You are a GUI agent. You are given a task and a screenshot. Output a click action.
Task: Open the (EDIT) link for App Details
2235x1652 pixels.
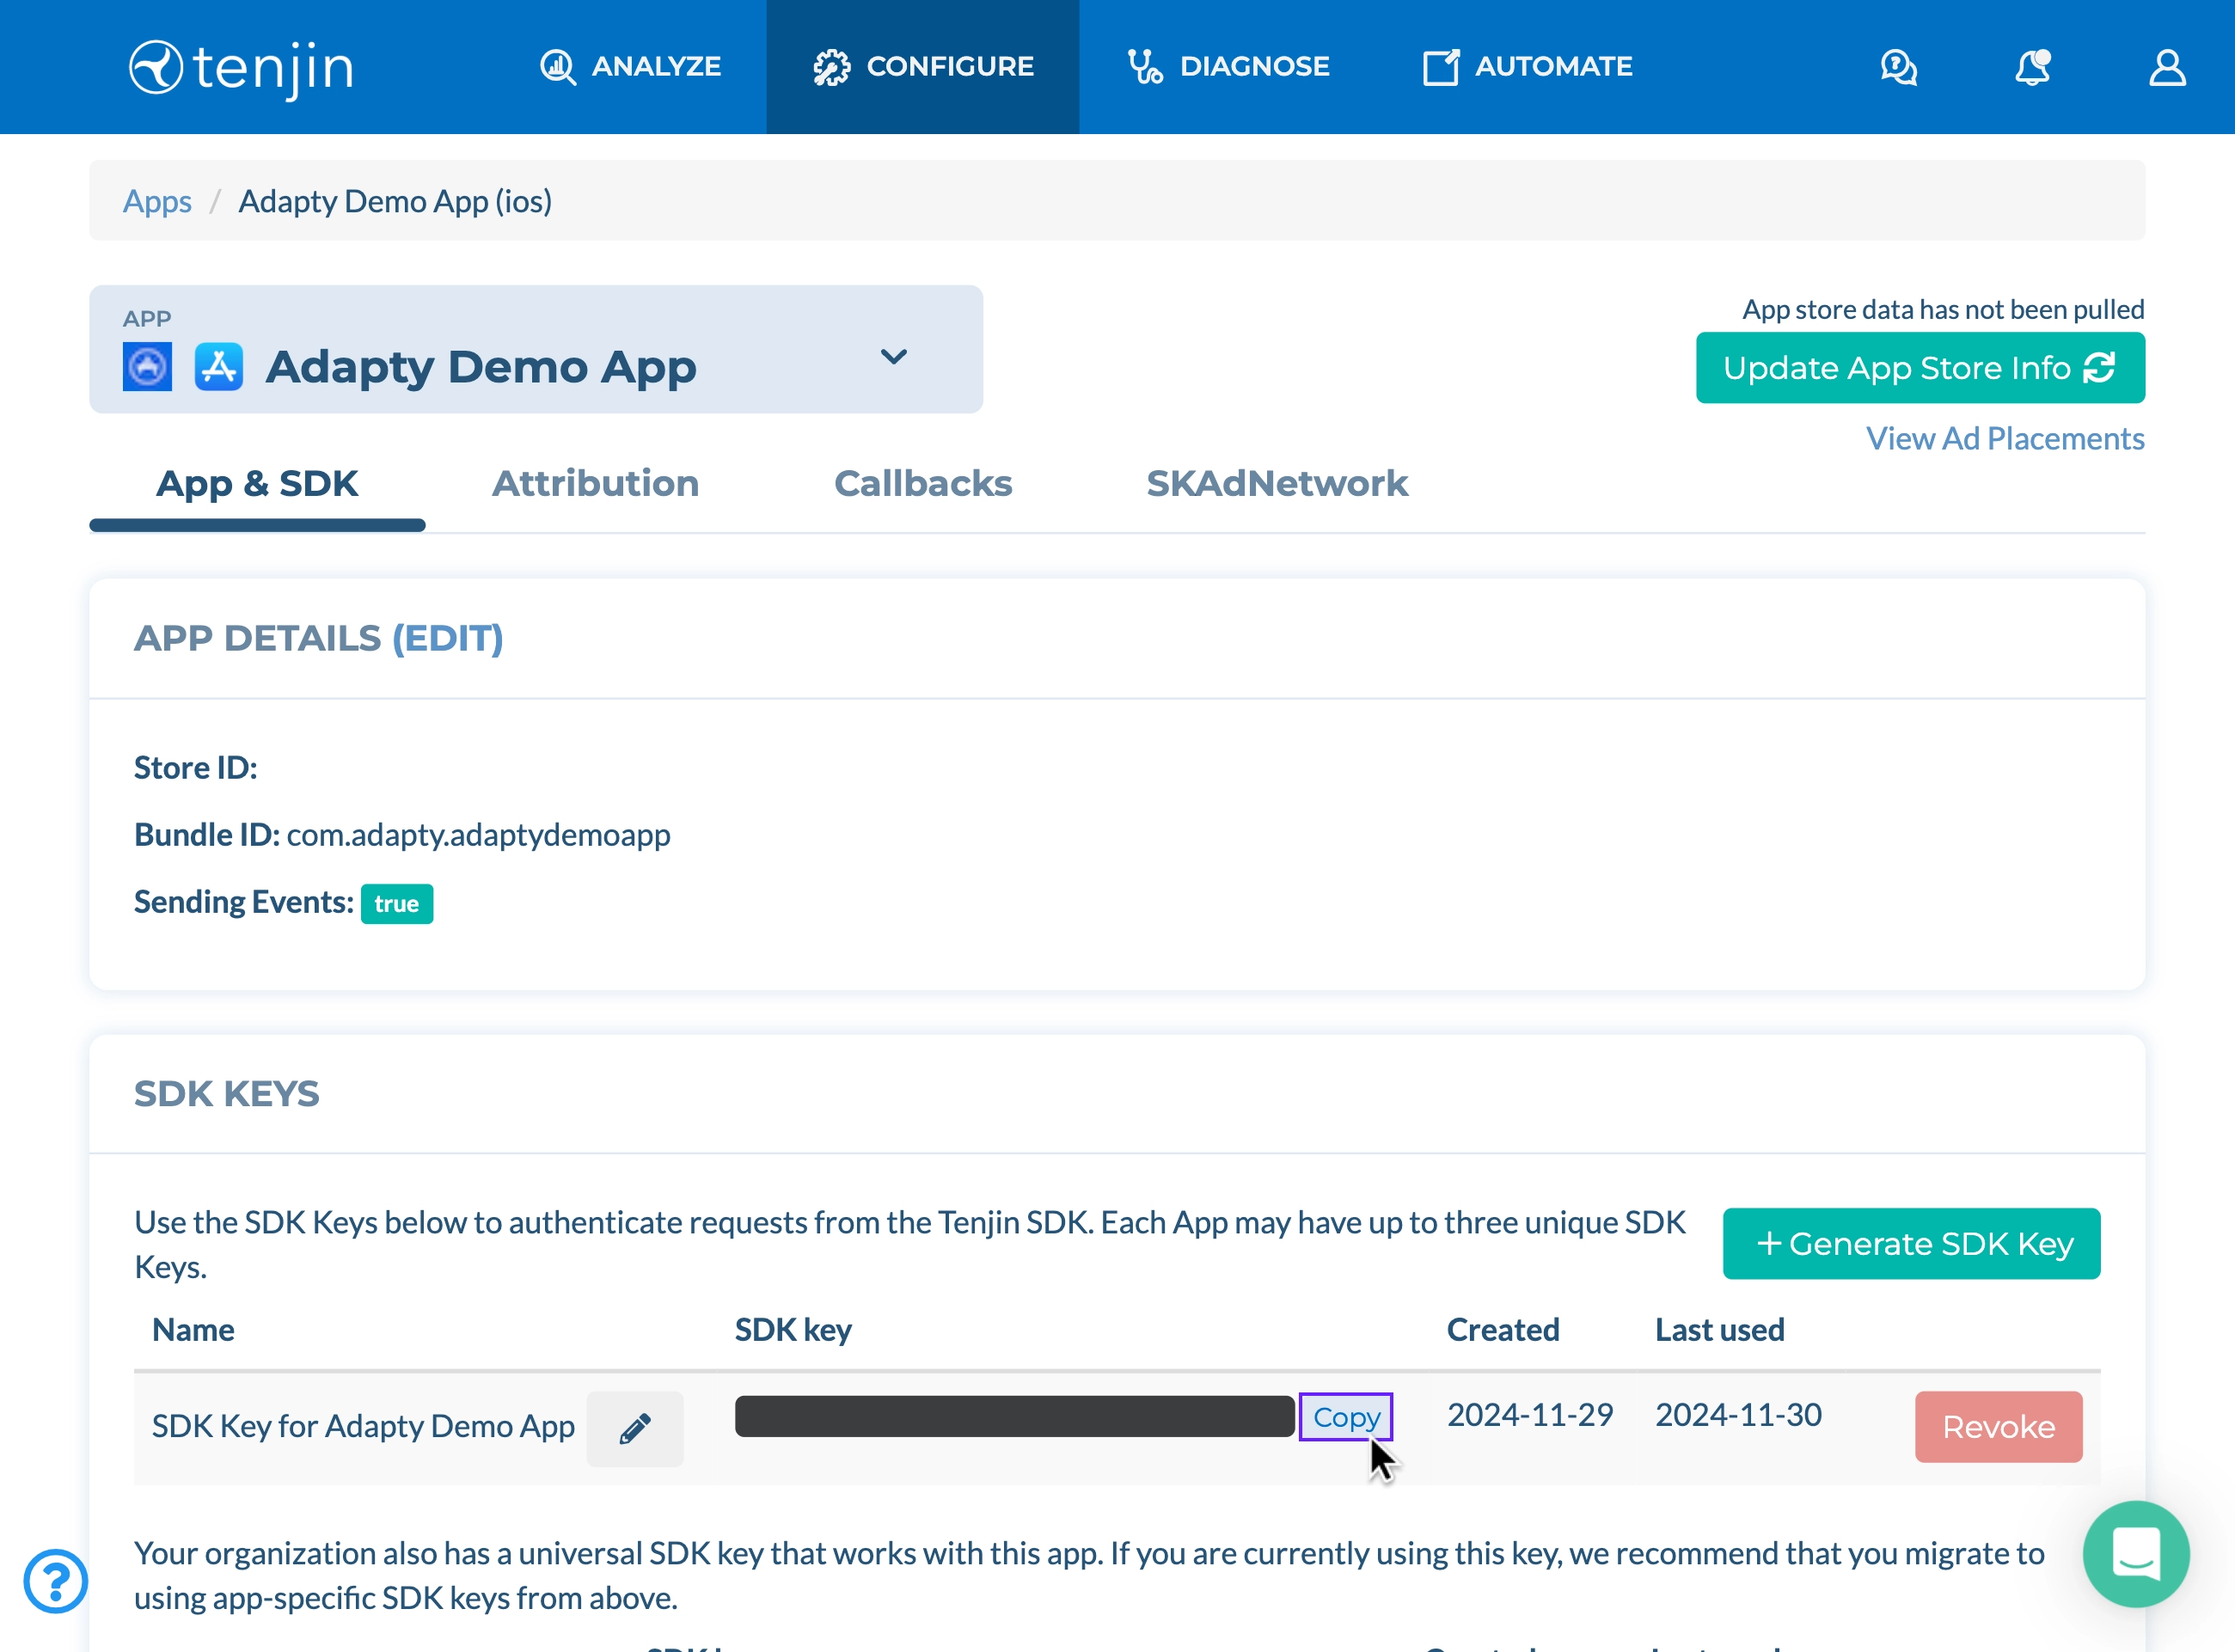[447, 639]
